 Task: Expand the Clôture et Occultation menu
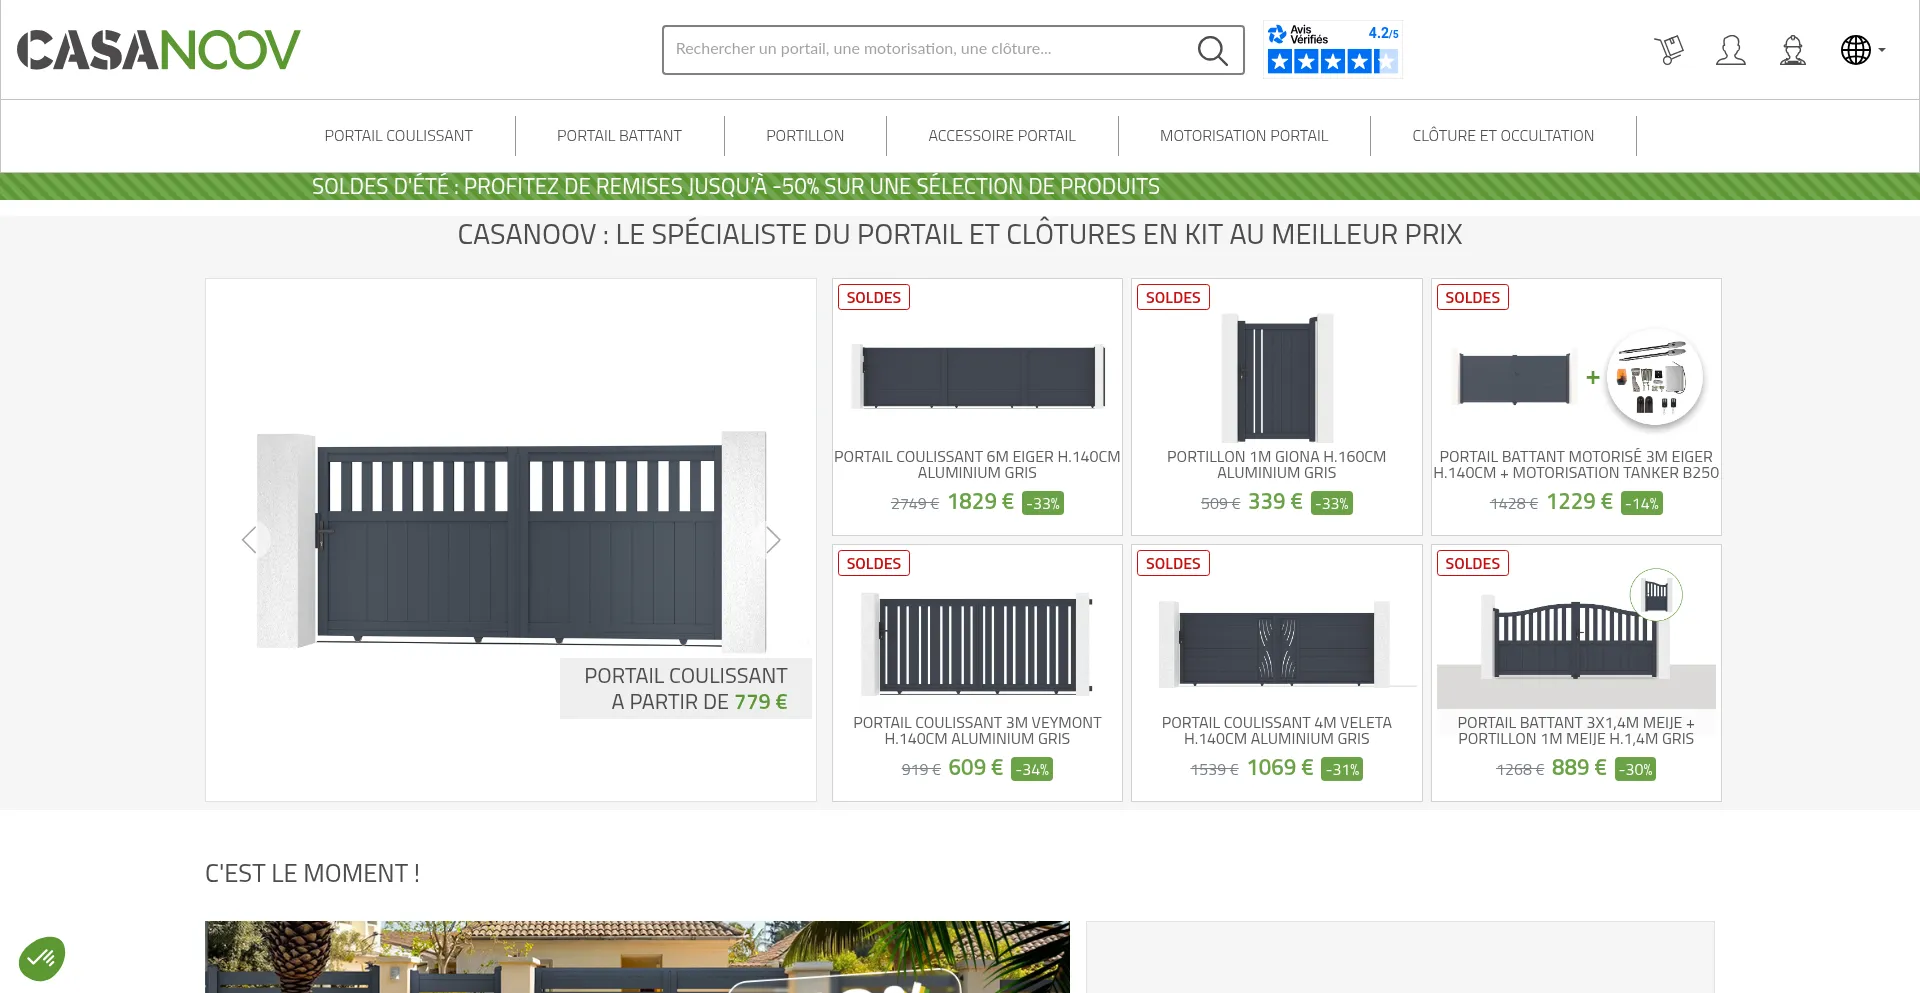[1502, 136]
